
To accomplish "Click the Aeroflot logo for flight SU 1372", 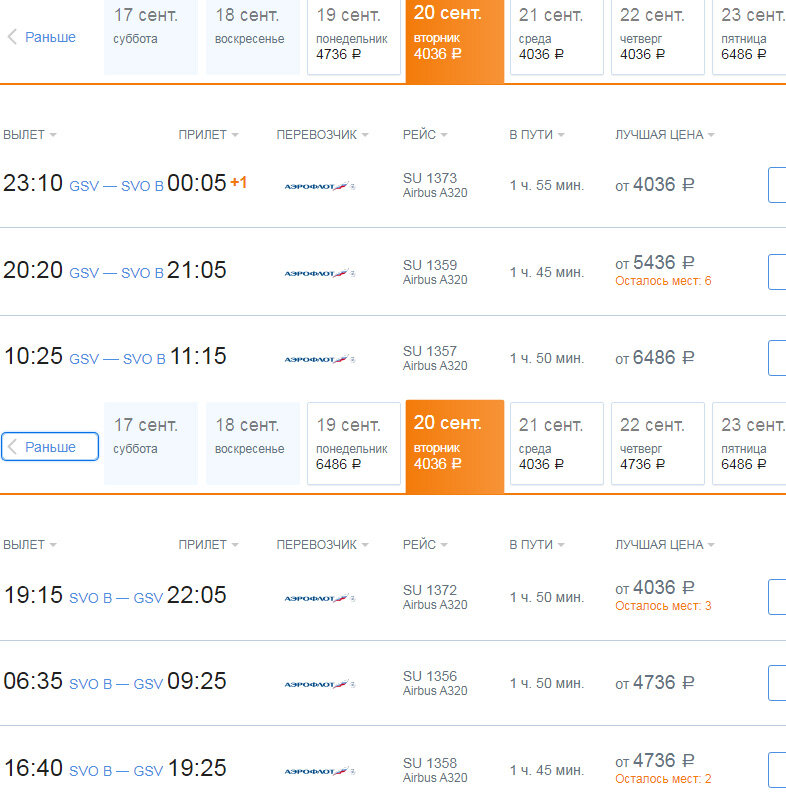I will pos(319,598).
